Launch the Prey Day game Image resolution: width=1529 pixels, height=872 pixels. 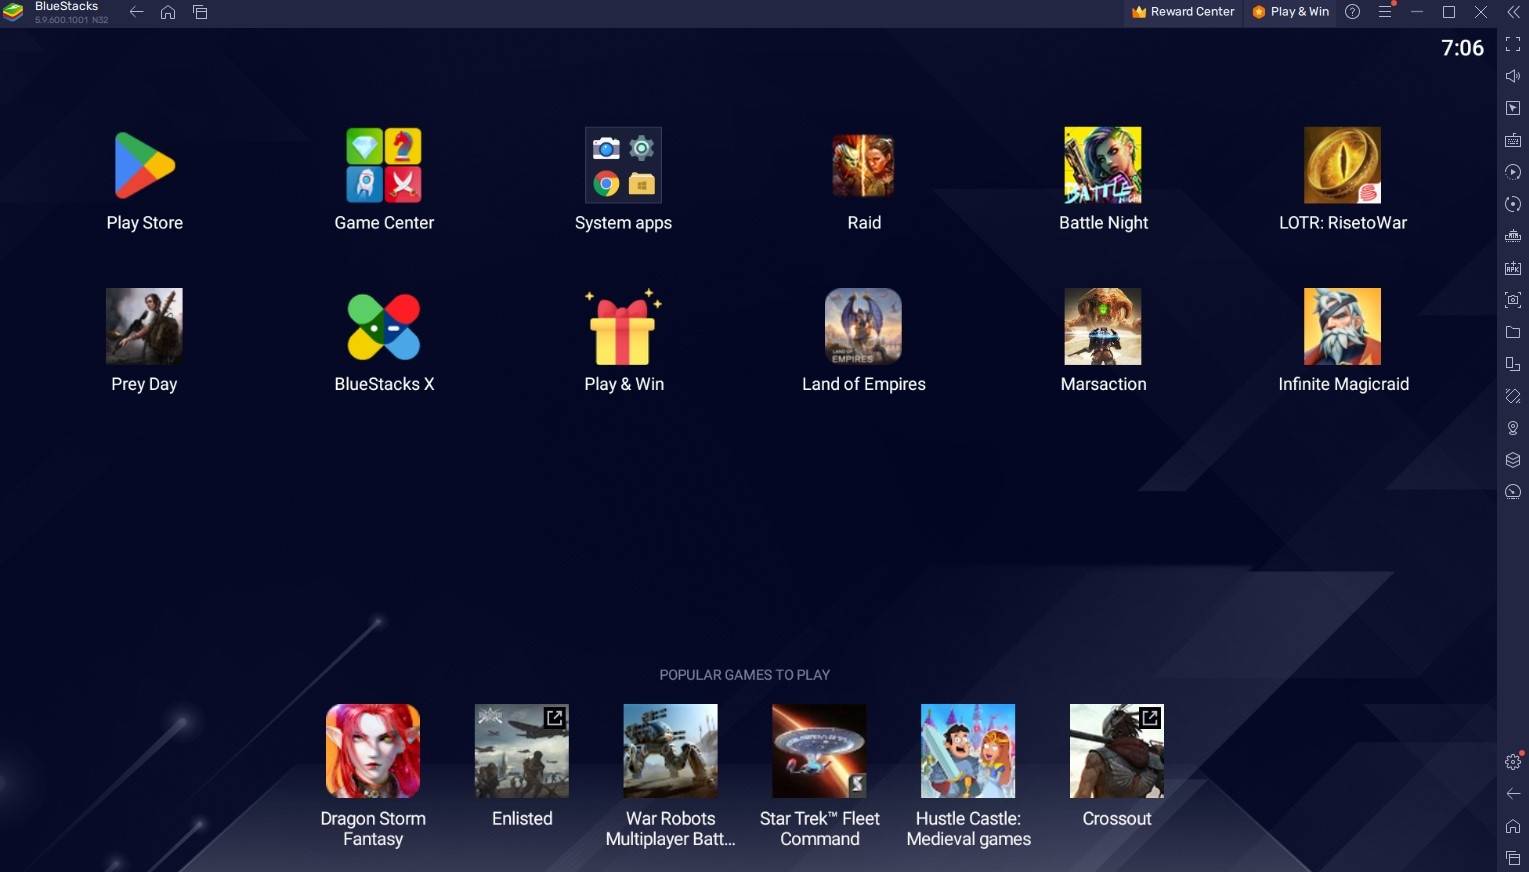pos(144,326)
